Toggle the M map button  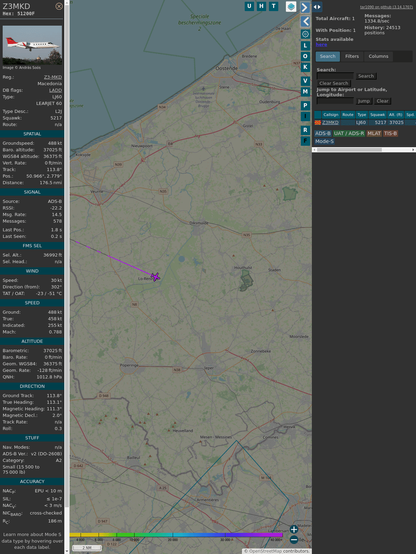click(x=305, y=92)
